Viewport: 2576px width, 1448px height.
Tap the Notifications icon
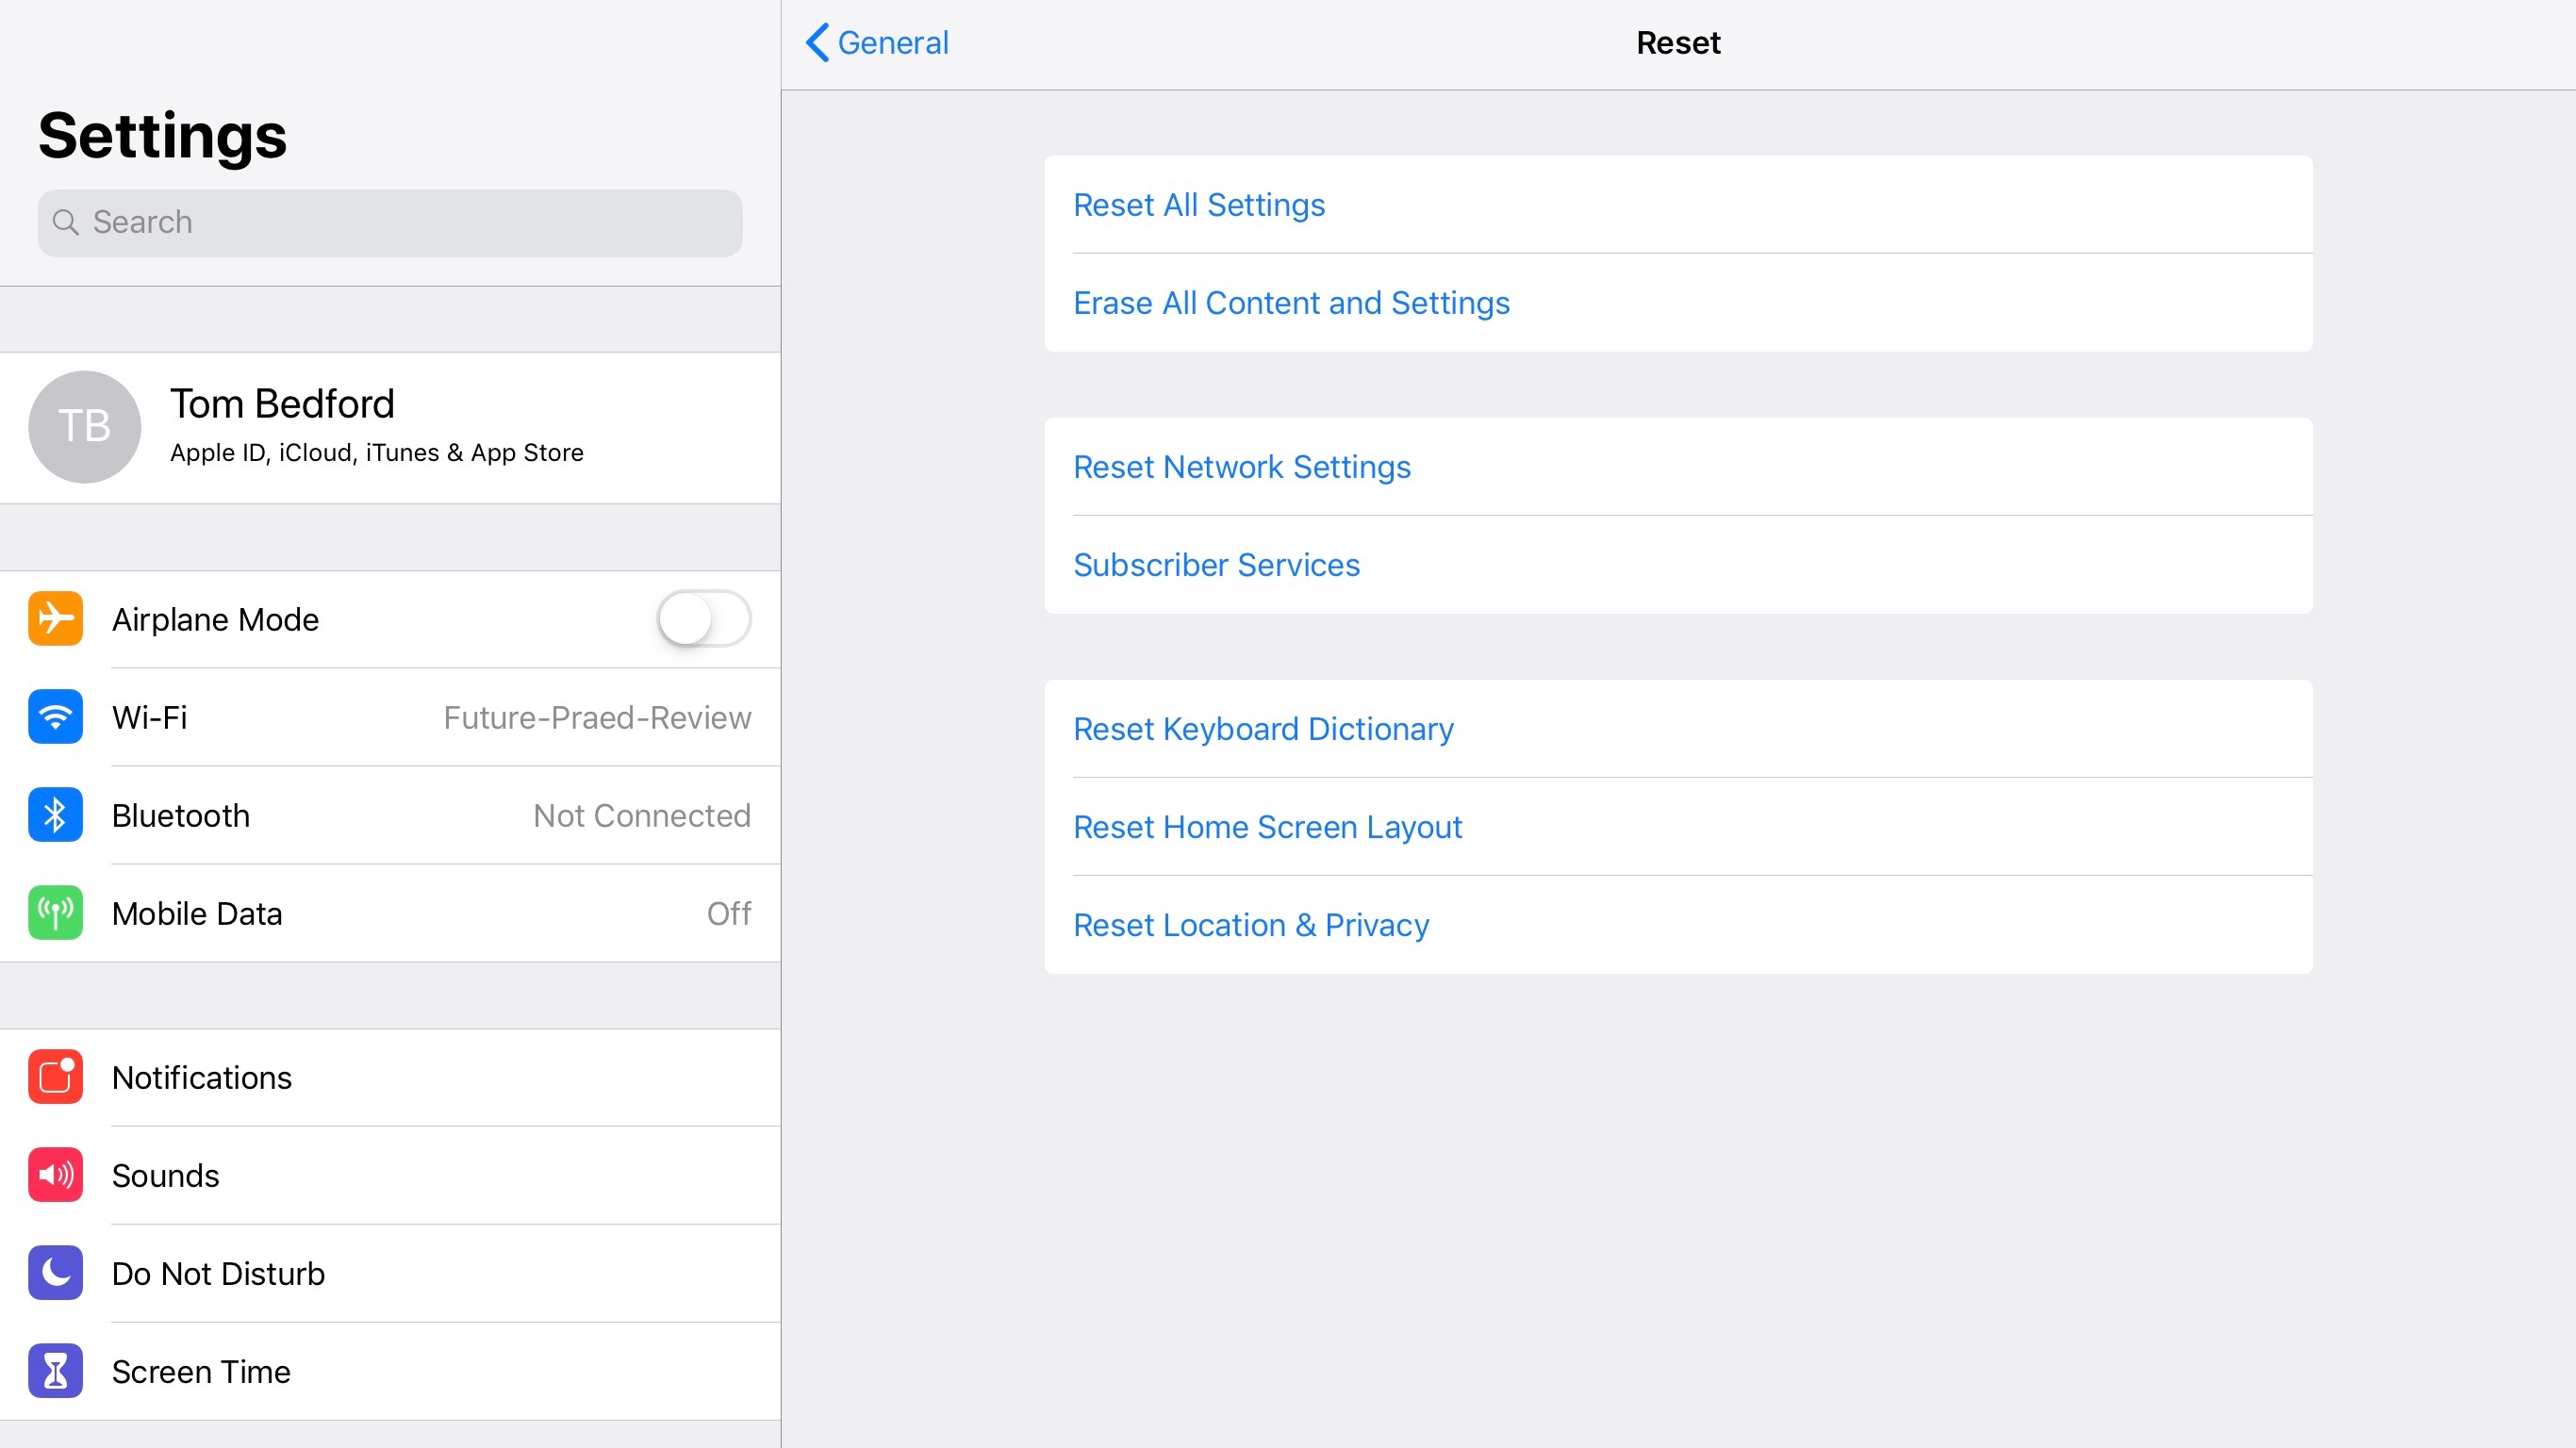click(x=55, y=1077)
